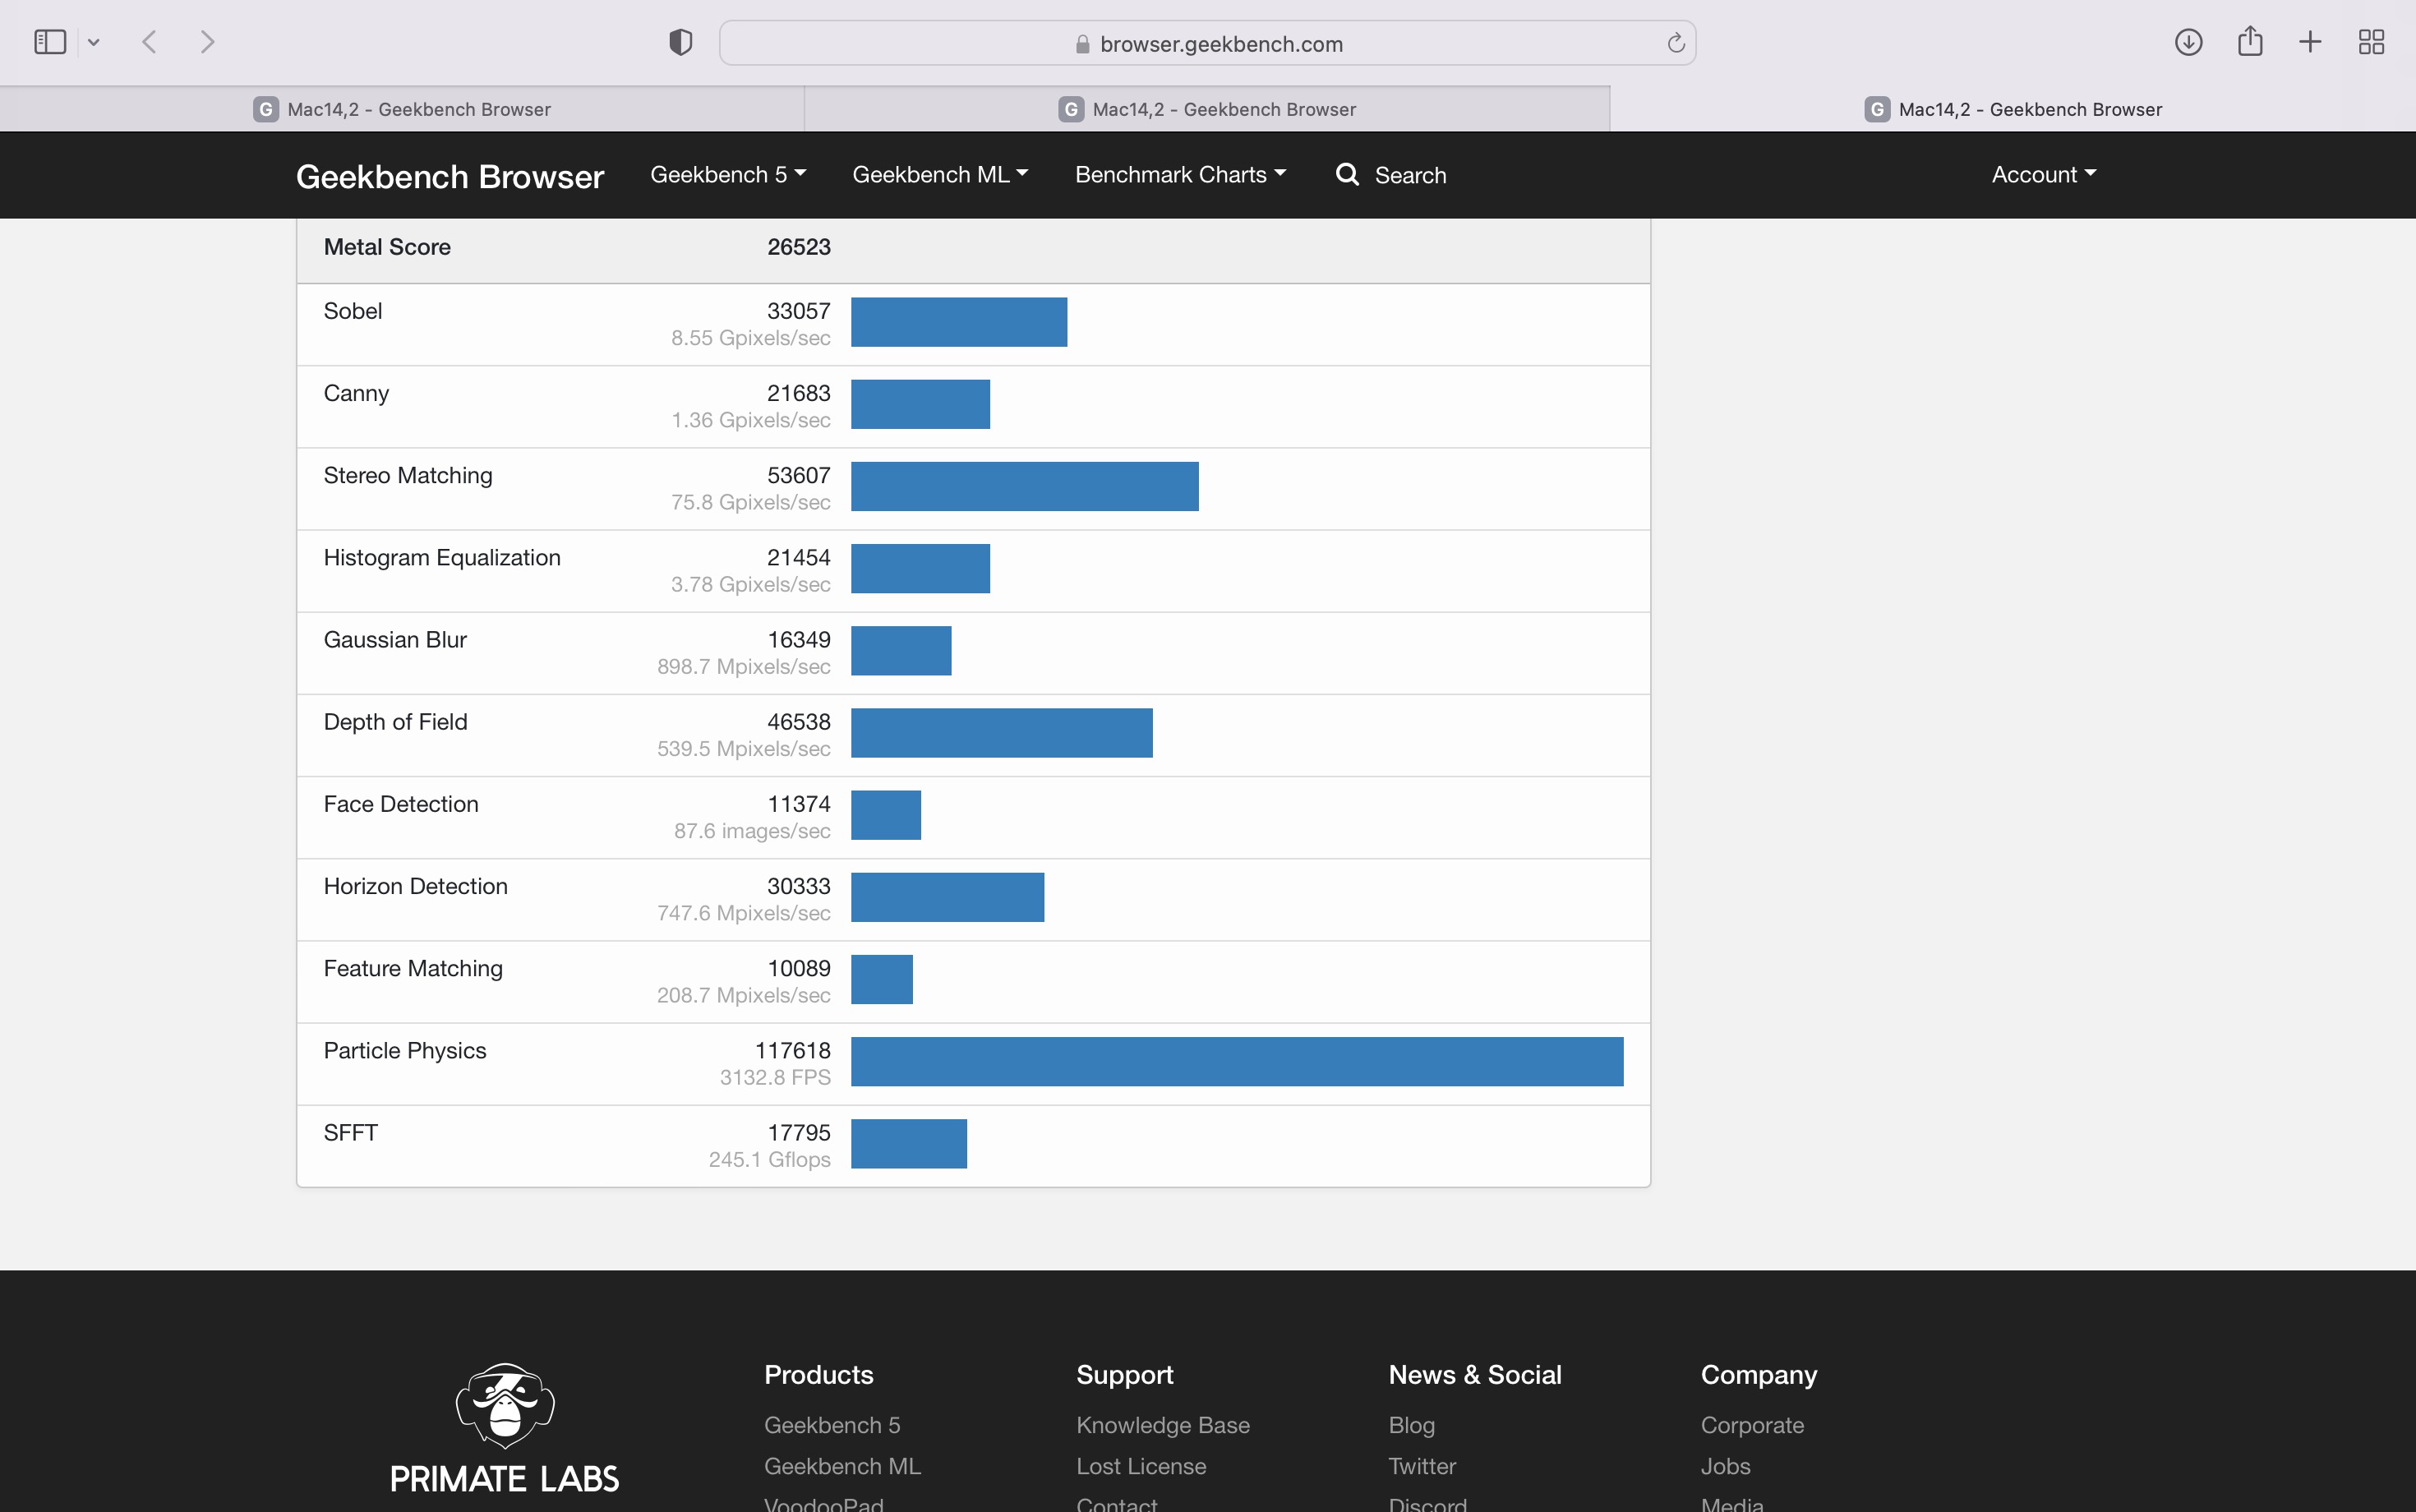Open the Knowledge Base footer link

(x=1163, y=1425)
